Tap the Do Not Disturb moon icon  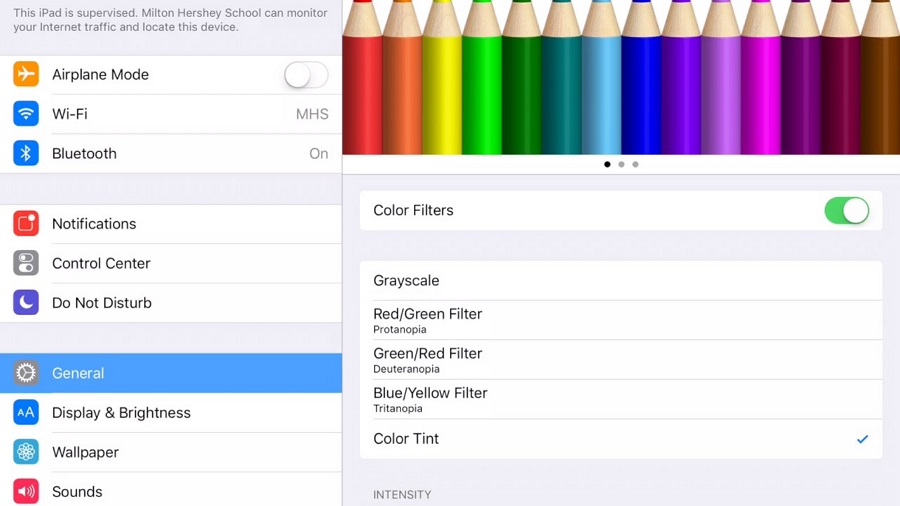click(x=26, y=302)
